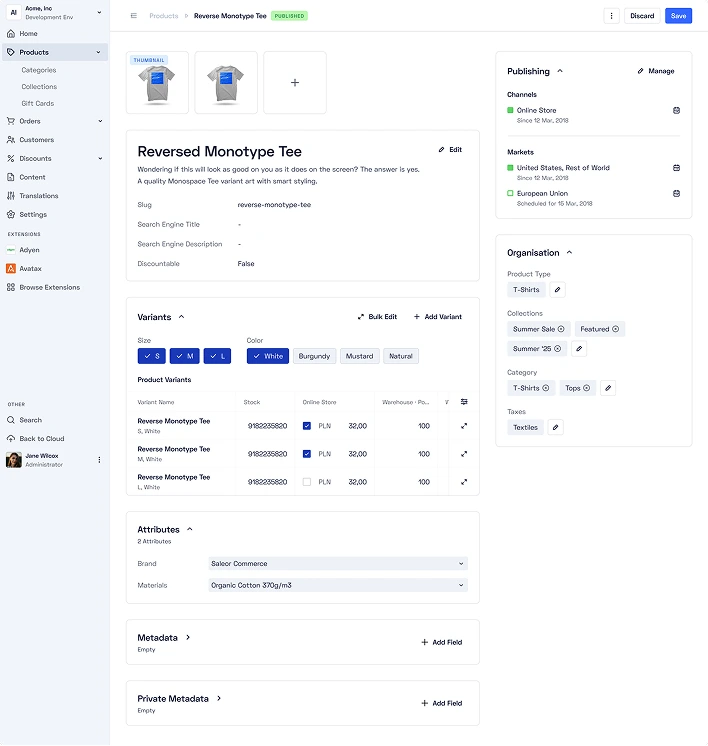708x746 pixels.
Task: Open variants table column settings icon
Action: tap(464, 402)
